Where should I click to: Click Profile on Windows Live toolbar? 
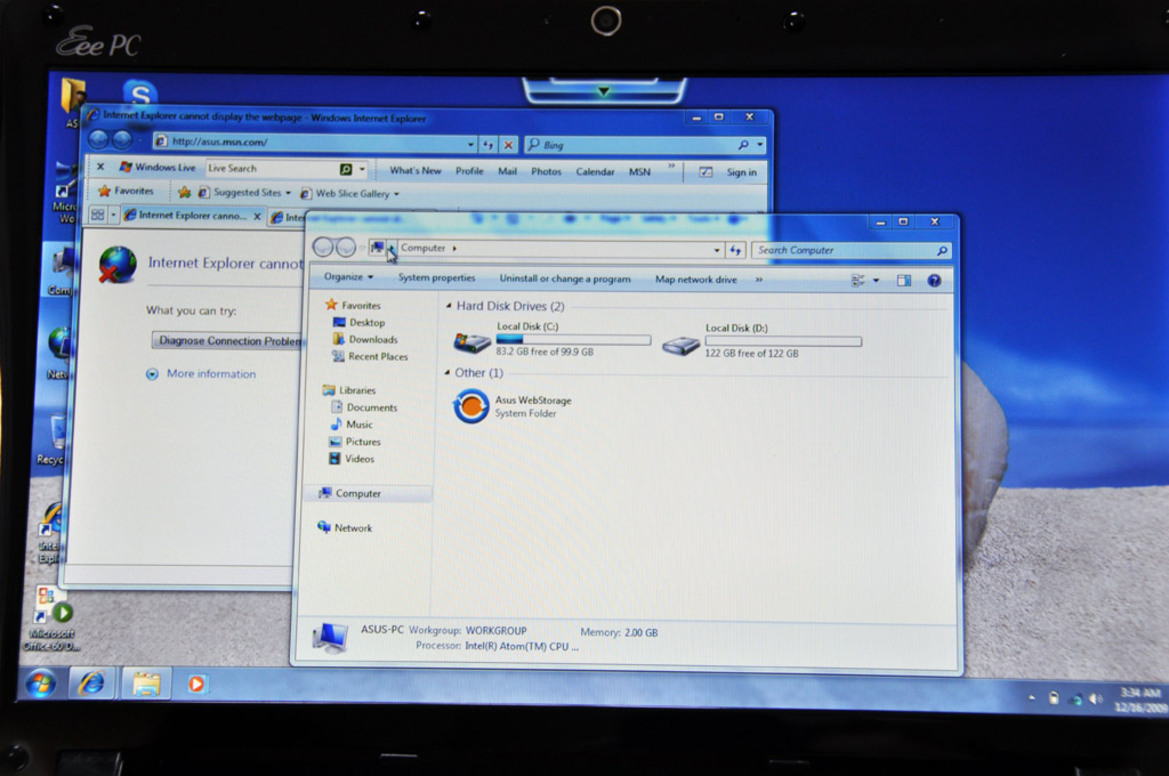click(470, 171)
